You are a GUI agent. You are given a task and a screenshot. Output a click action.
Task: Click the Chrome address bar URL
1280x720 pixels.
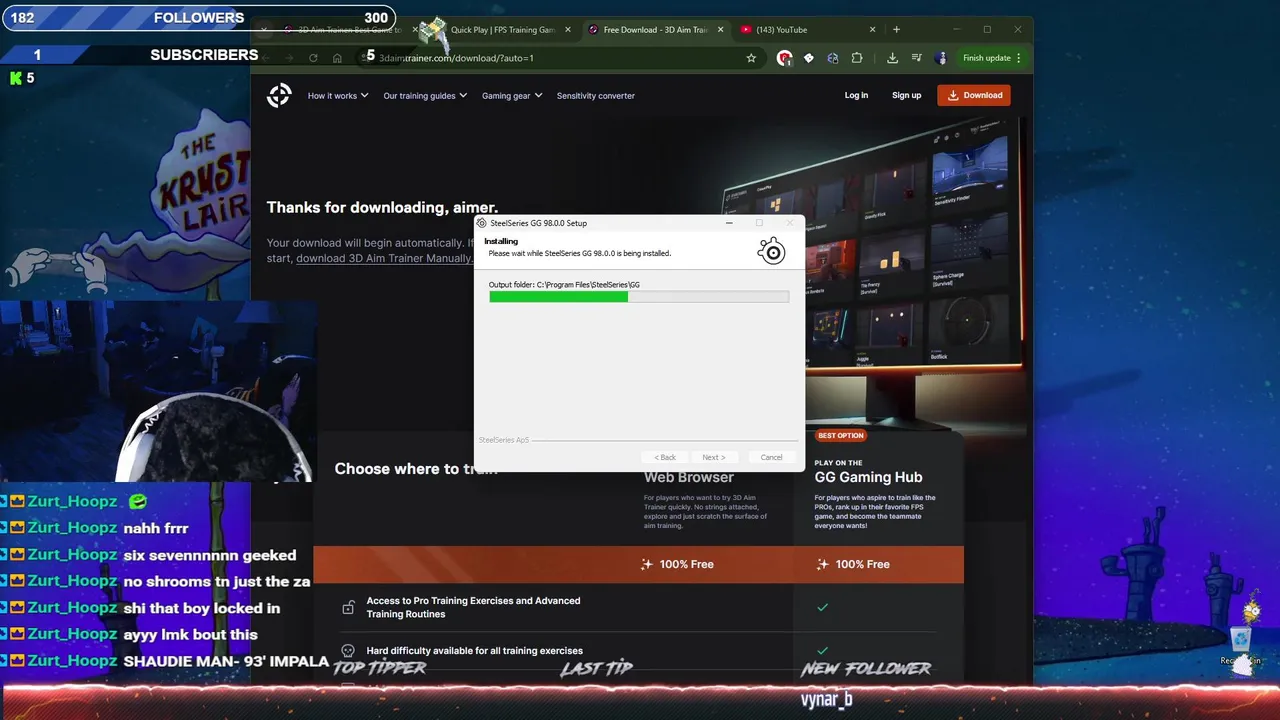pos(457,58)
